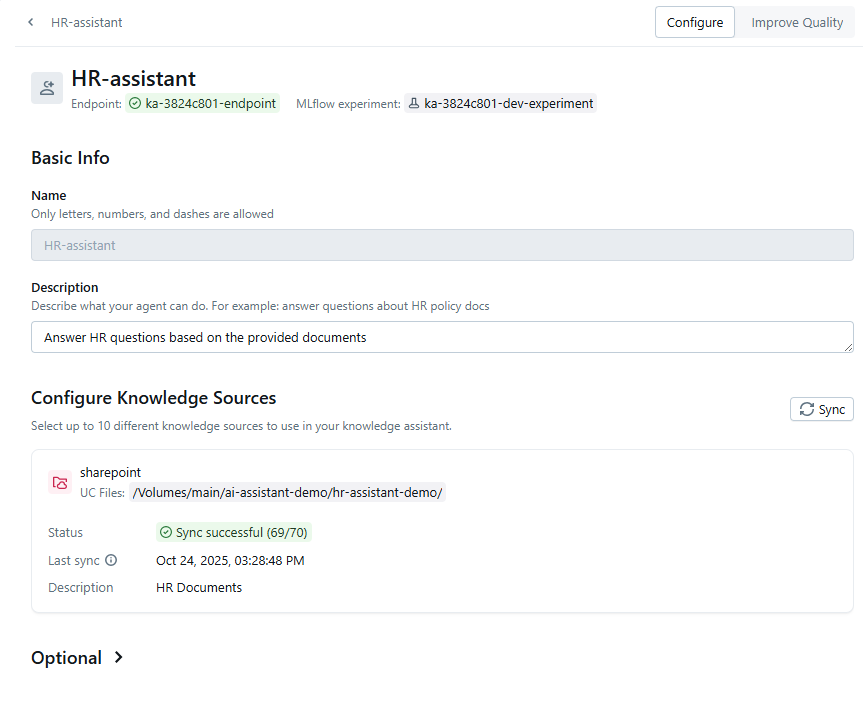The height and width of the screenshot is (708, 863).
Task: Switch to the Configure tab
Action: (x=694, y=21)
